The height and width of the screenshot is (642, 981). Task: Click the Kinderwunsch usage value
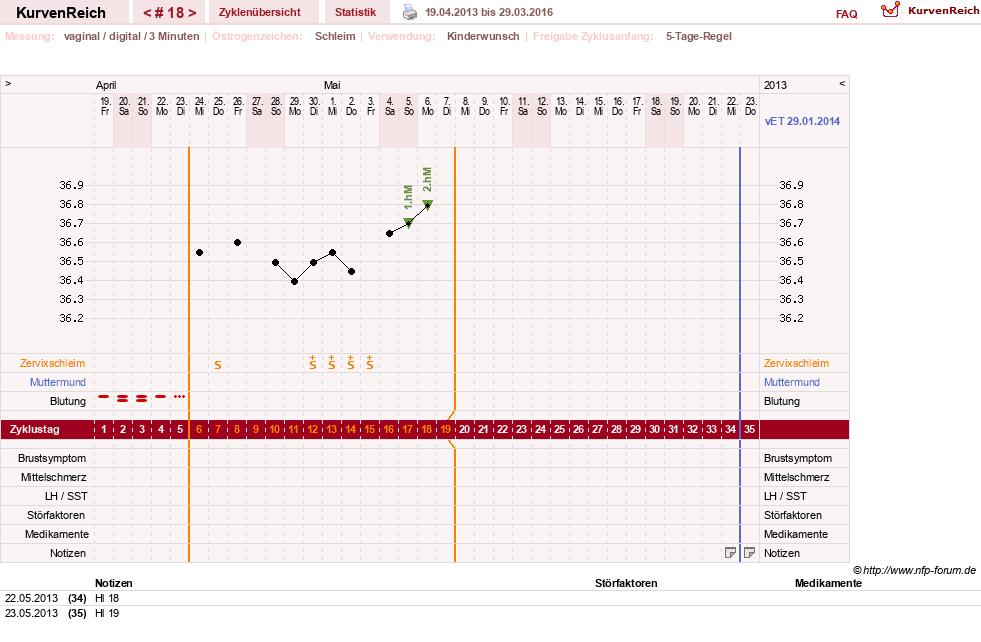[x=483, y=36]
